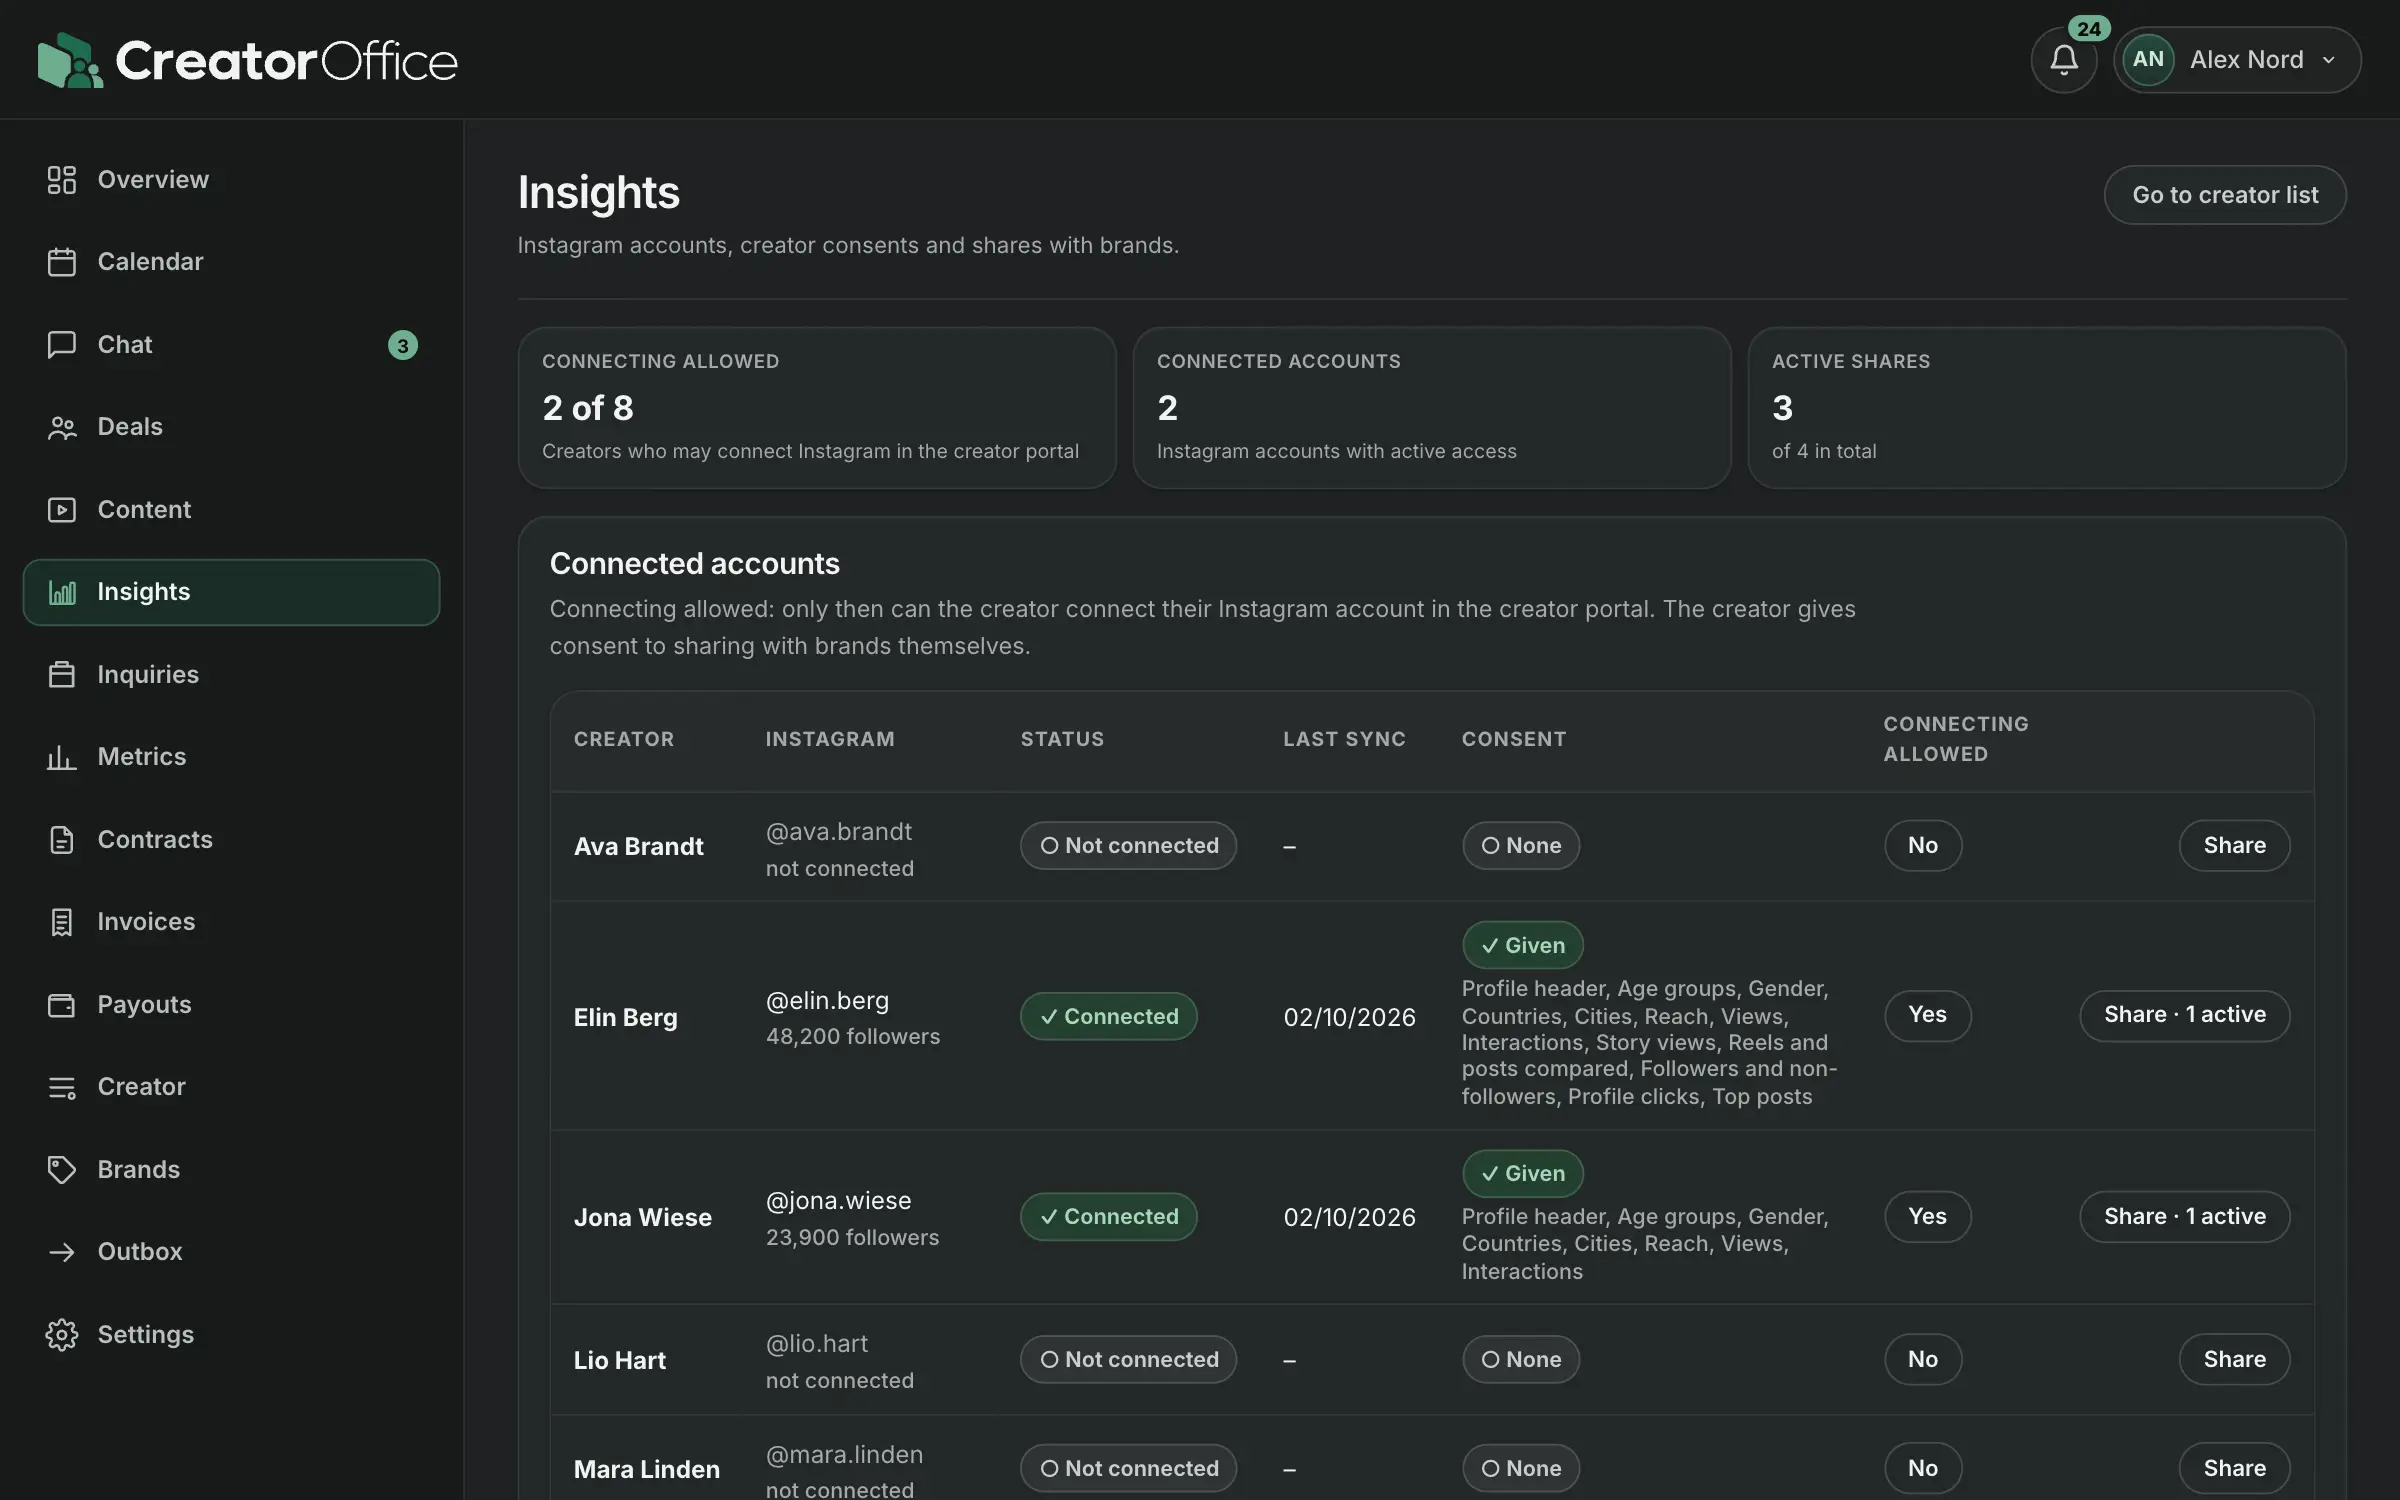This screenshot has height=1500, width=2400.
Task: Click the CREATOR column header
Action: pyautogui.click(x=623, y=739)
